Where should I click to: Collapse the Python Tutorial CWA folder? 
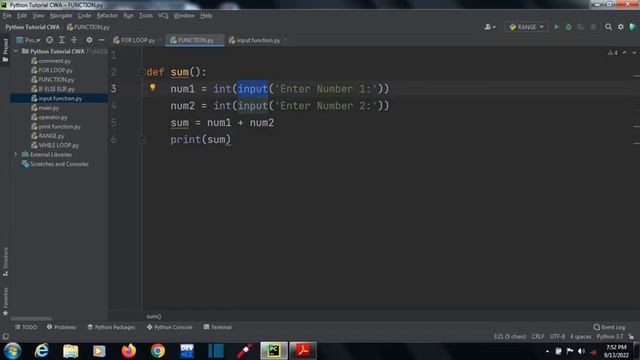pyautogui.click(x=16, y=51)
